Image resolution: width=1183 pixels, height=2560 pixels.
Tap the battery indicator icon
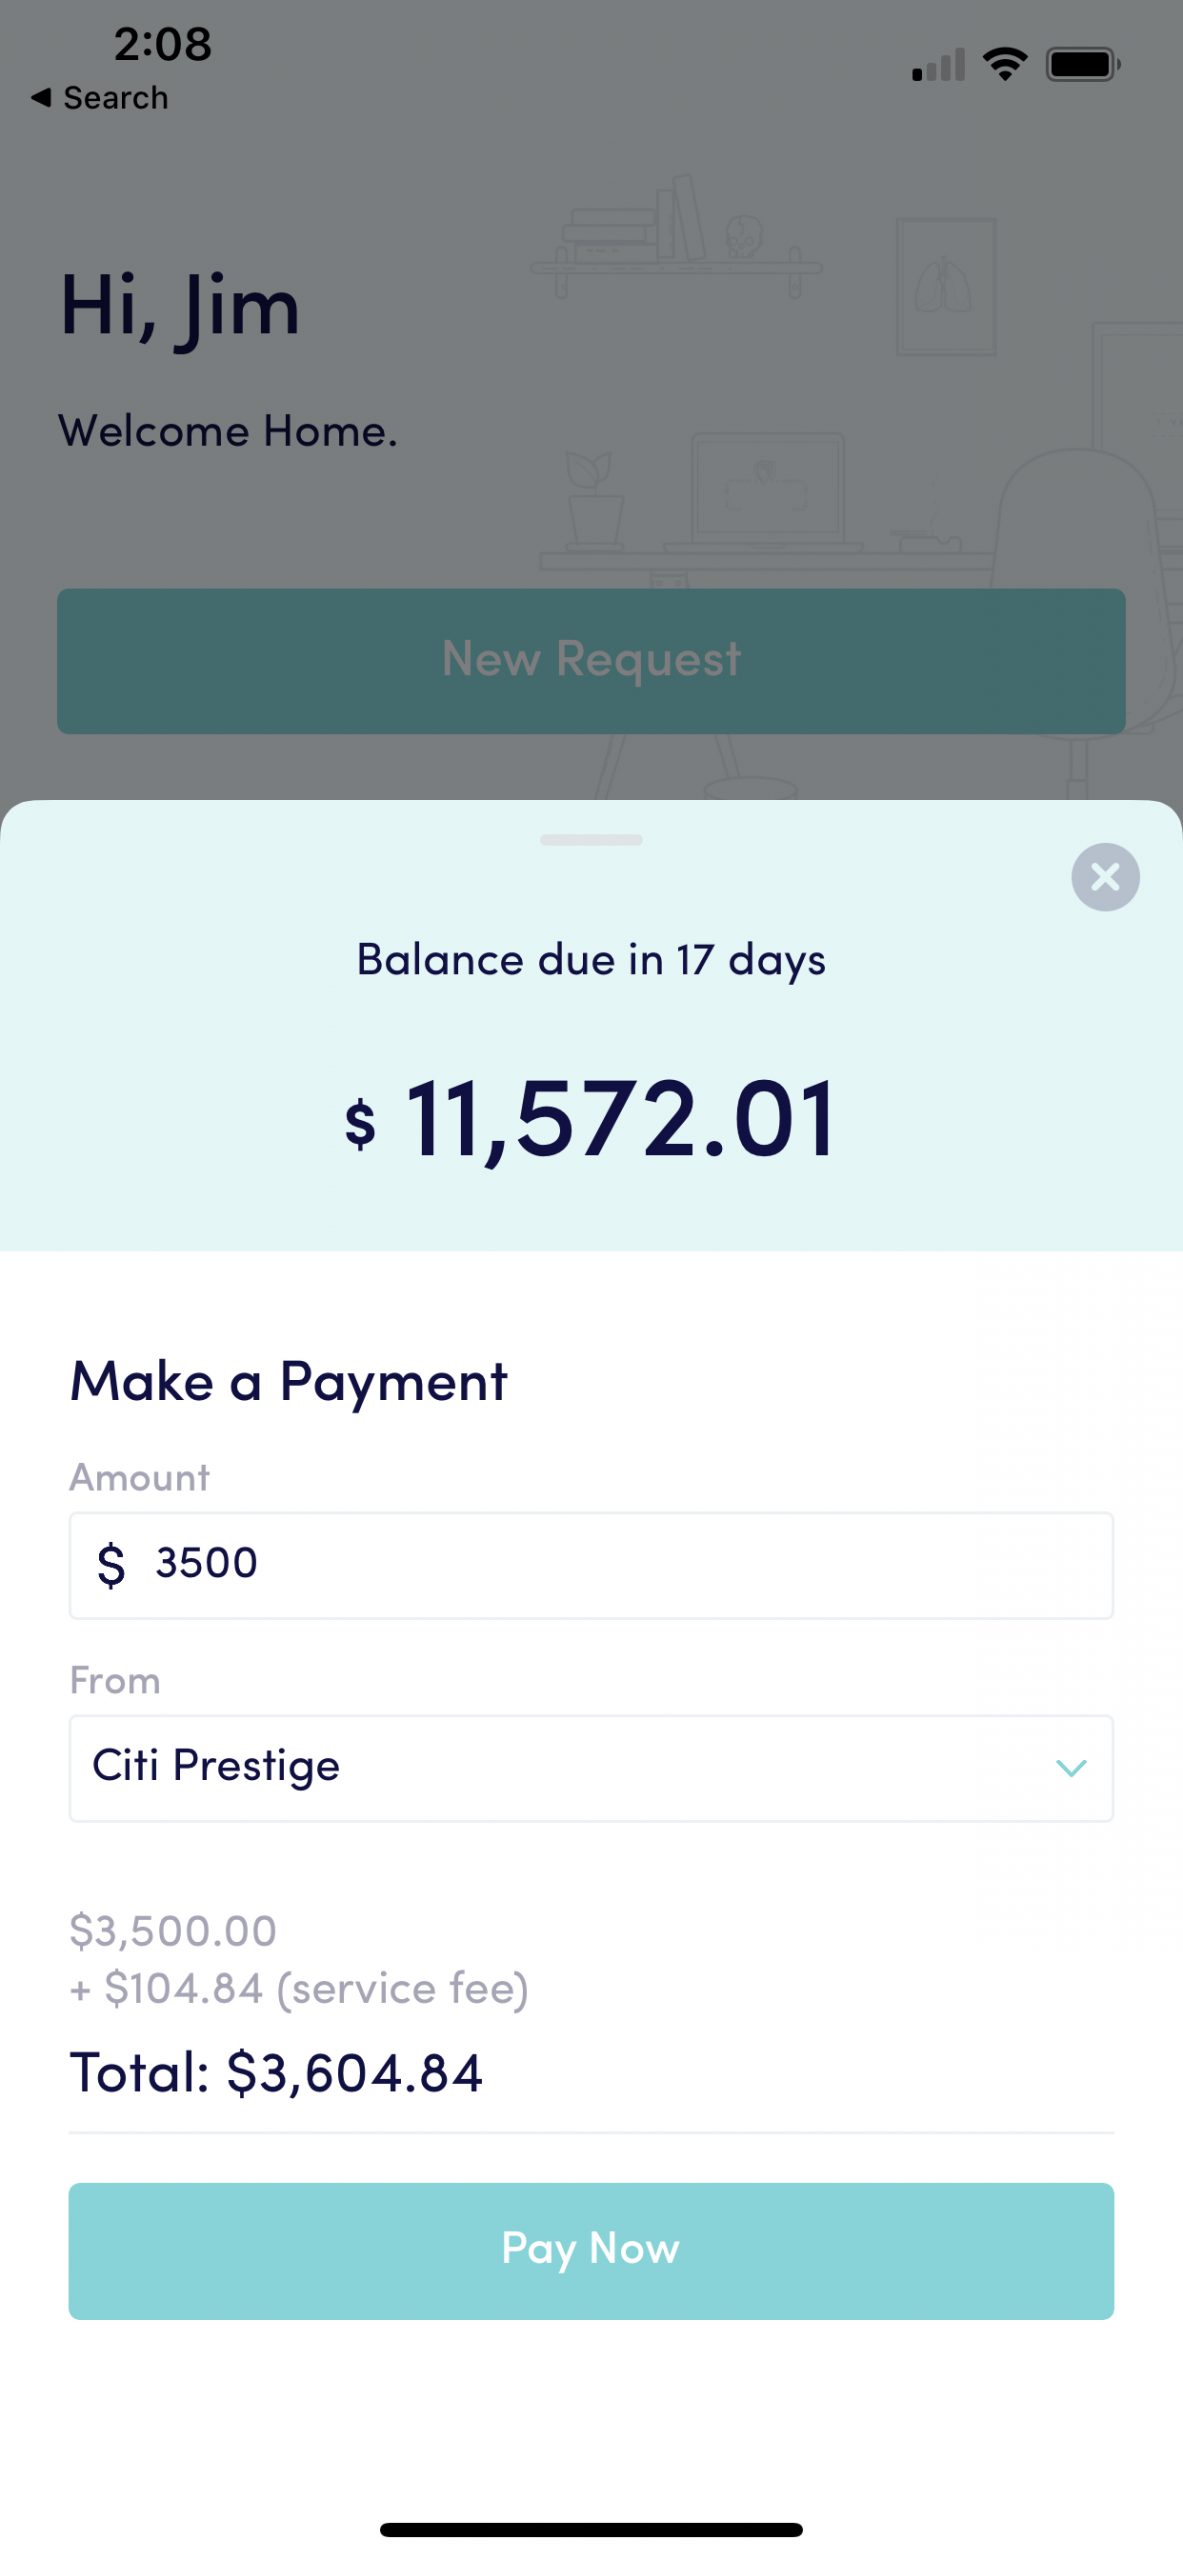point(1081,65)
